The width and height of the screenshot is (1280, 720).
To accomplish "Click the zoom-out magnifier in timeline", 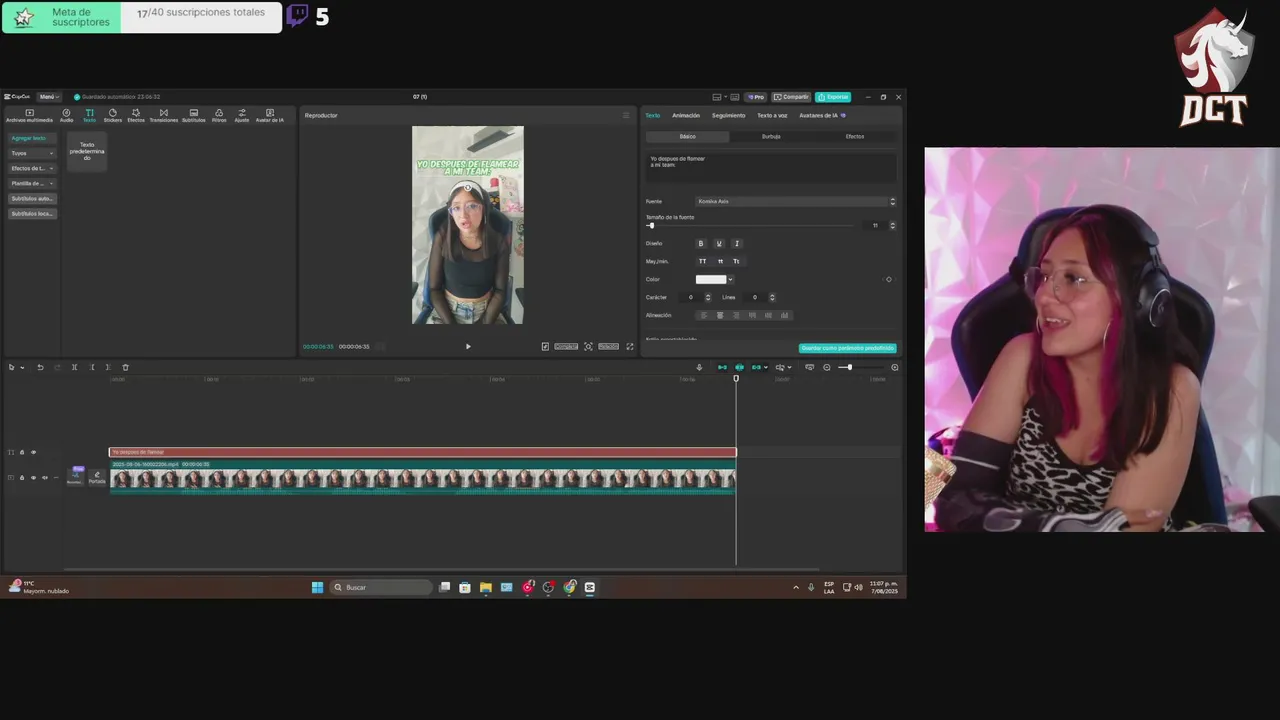I will point(826,367).
